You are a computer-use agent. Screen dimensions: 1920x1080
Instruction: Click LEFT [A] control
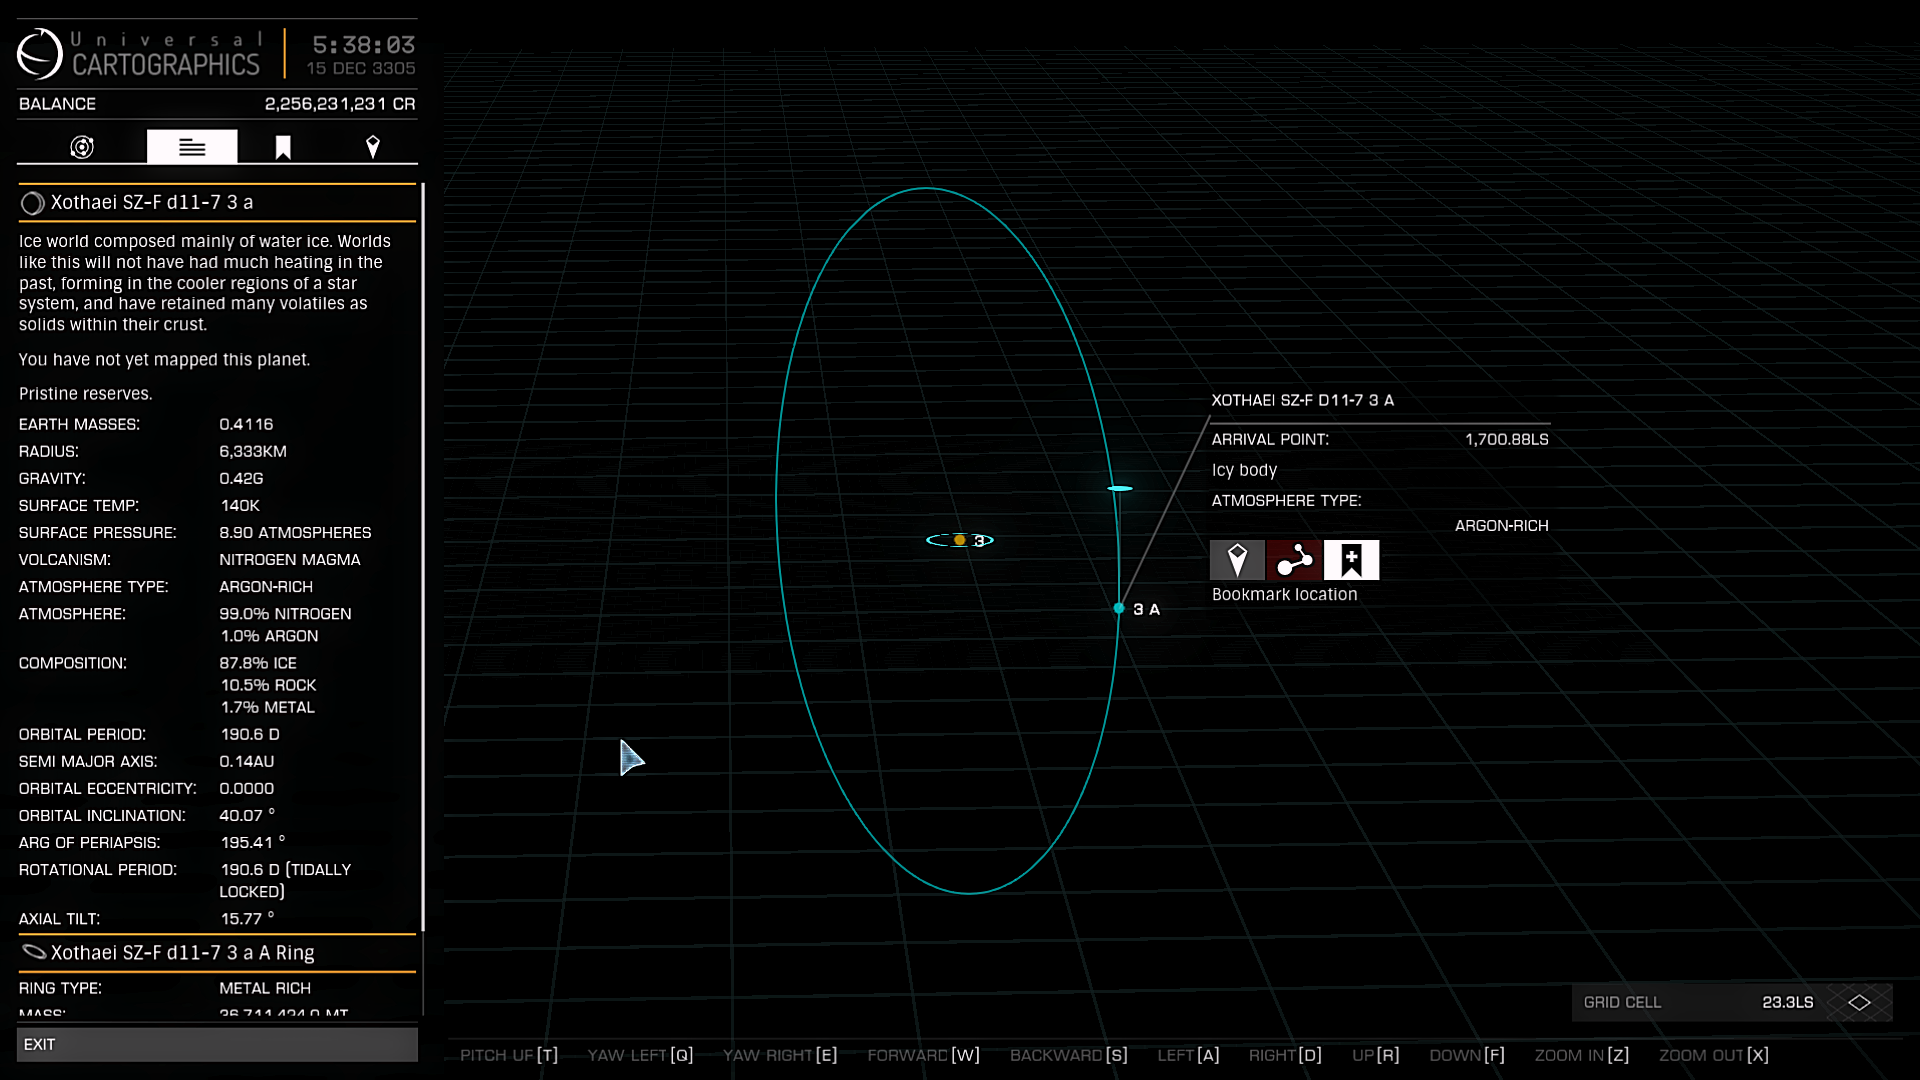pos(1188,1055)
